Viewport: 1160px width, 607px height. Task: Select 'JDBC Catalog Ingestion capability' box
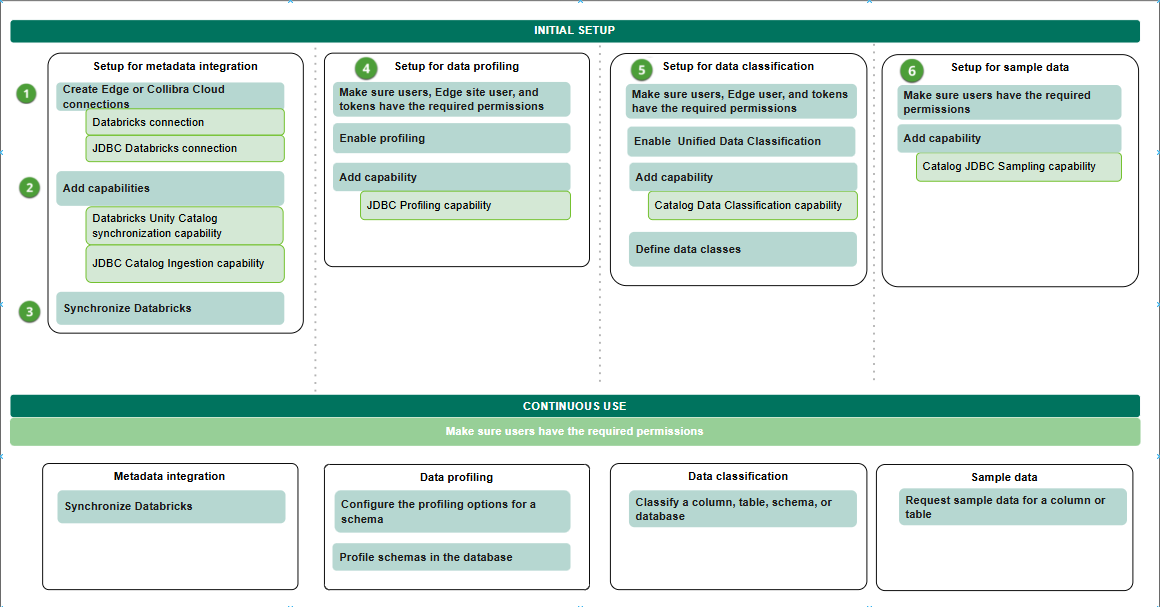[185, 264]
